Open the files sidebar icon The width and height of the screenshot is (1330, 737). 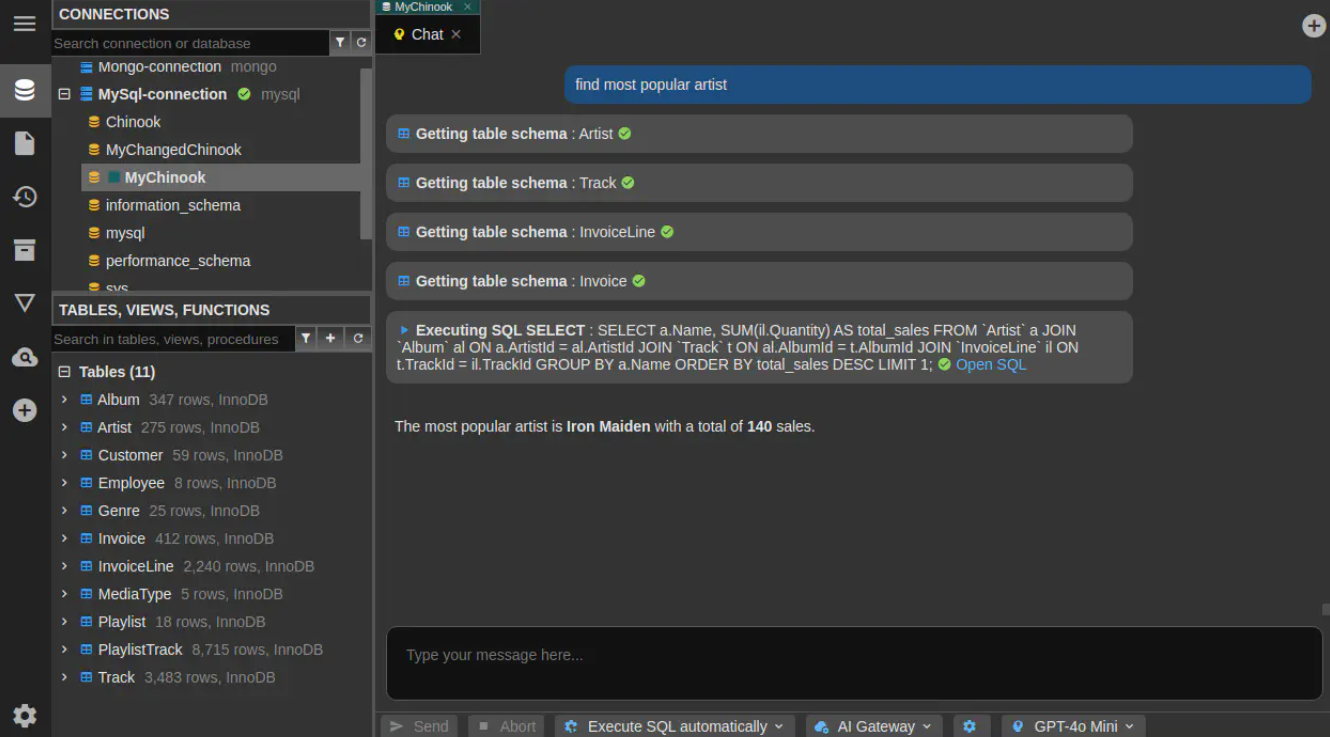click(x=25, y=144)
